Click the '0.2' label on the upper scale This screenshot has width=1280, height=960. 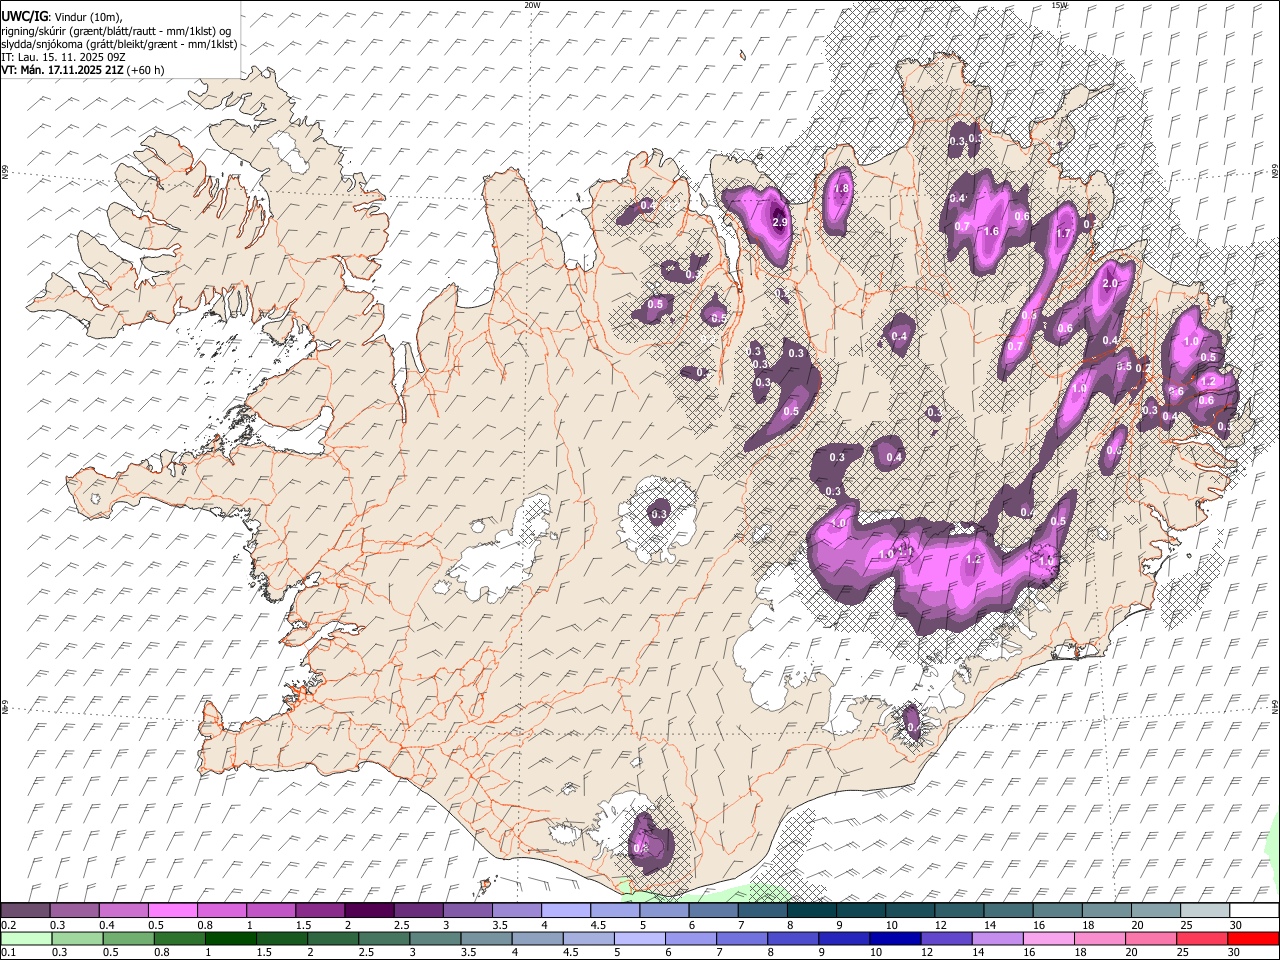tap(8, 925)
